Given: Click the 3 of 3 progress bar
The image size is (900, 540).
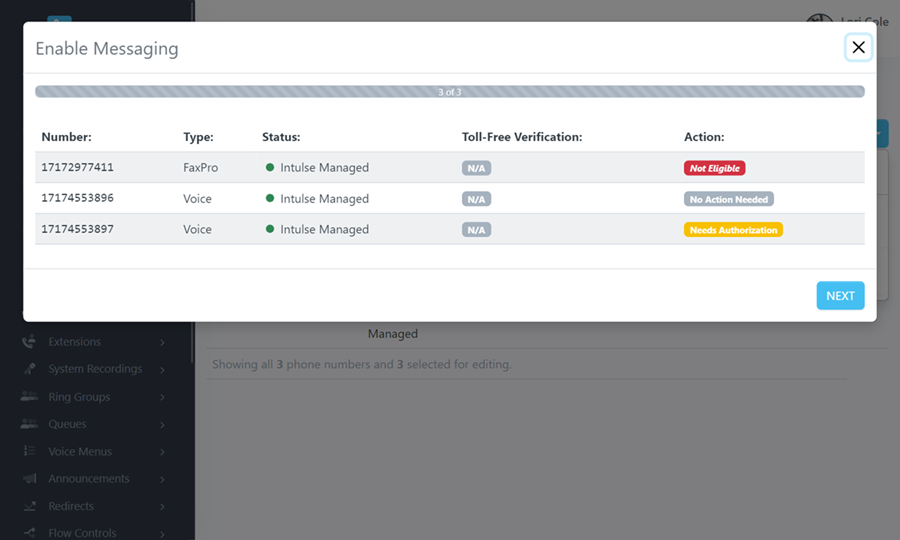Looking at the screenshot, I should click(x=449, y=92).
